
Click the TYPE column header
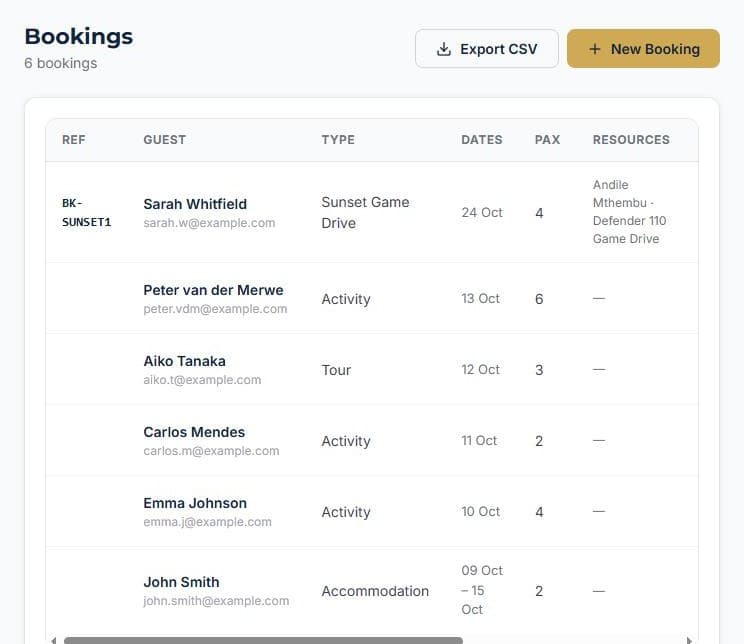tap(338, 140)
